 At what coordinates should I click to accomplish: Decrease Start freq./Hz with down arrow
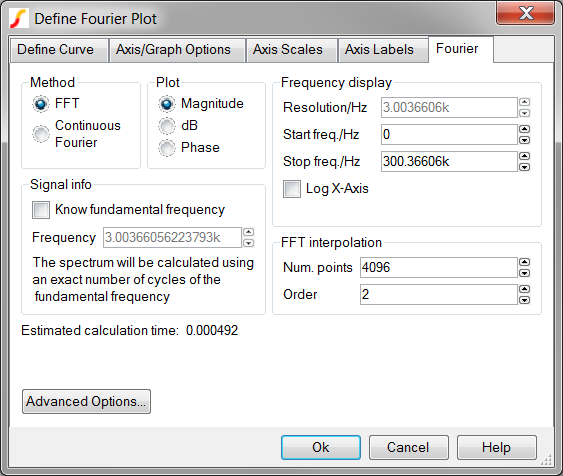point(525,140)
